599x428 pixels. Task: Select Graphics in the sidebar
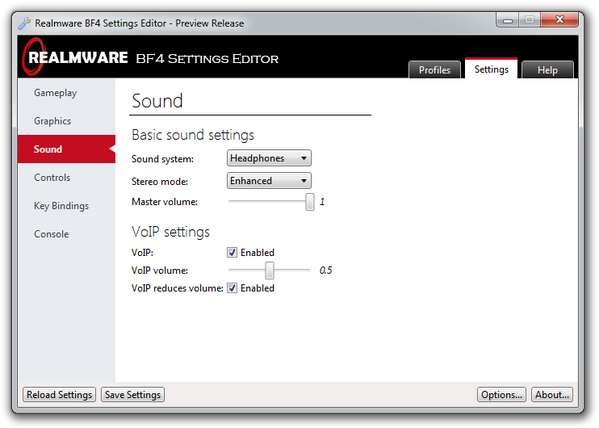66,121
